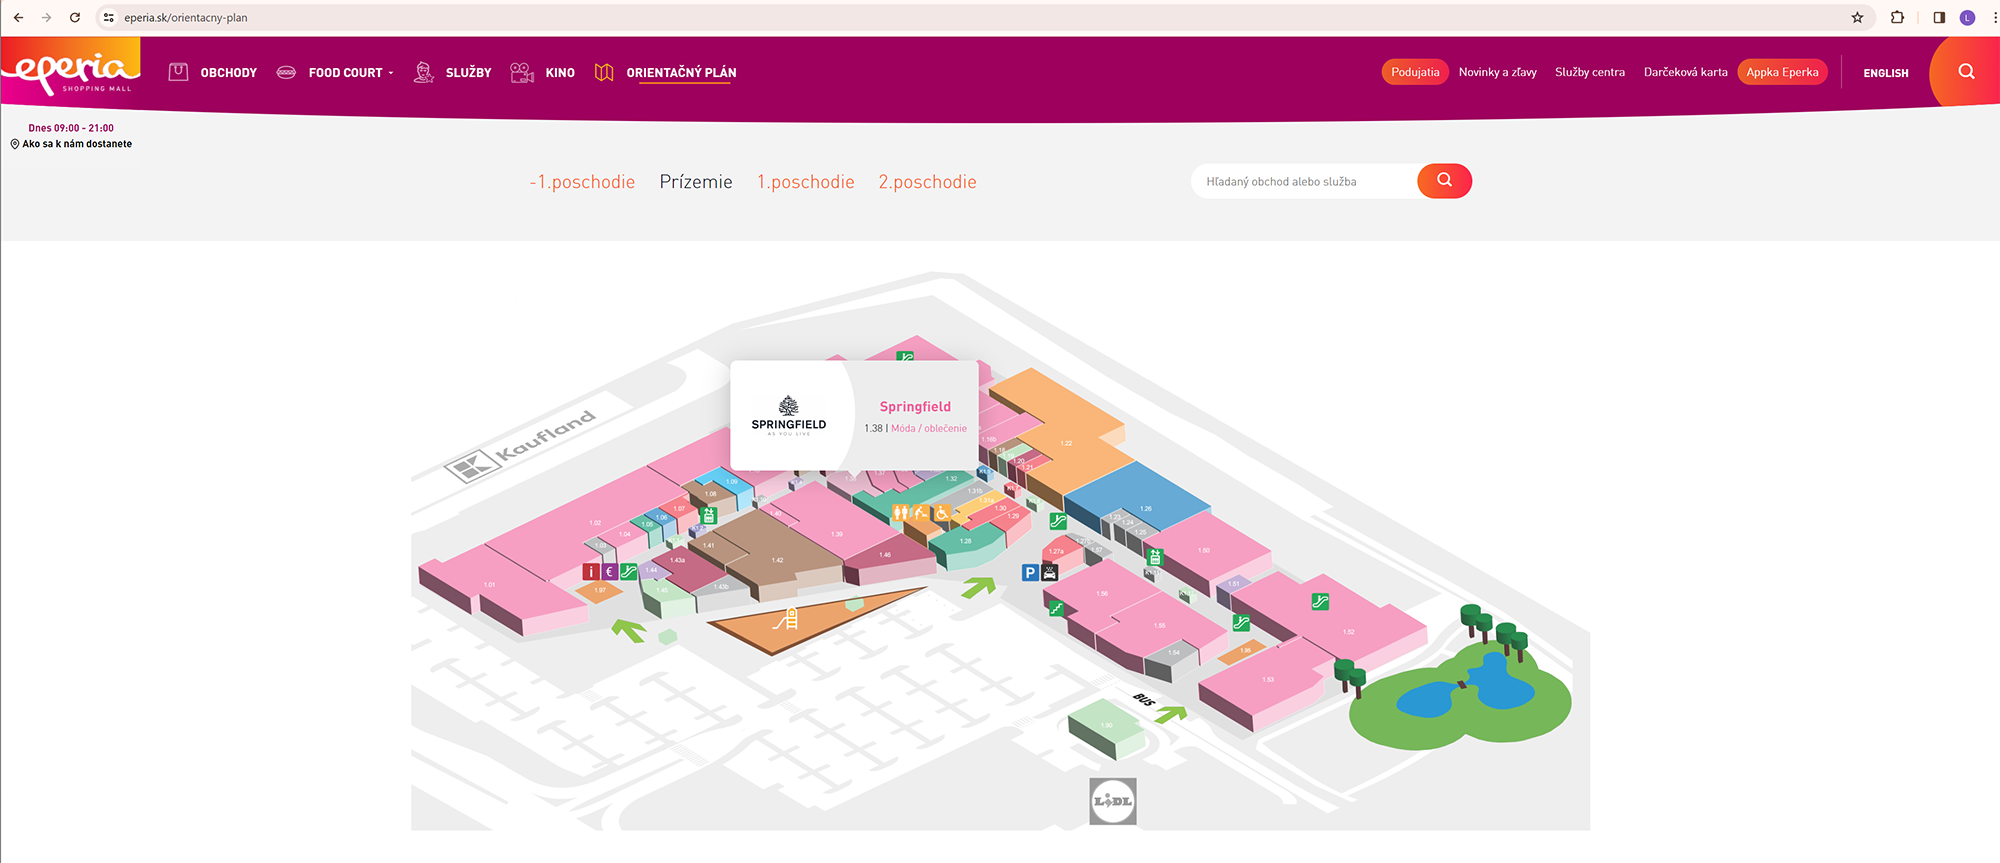
Task: Switch to the 1.poschodie floor tab
Action: point(806,182)
